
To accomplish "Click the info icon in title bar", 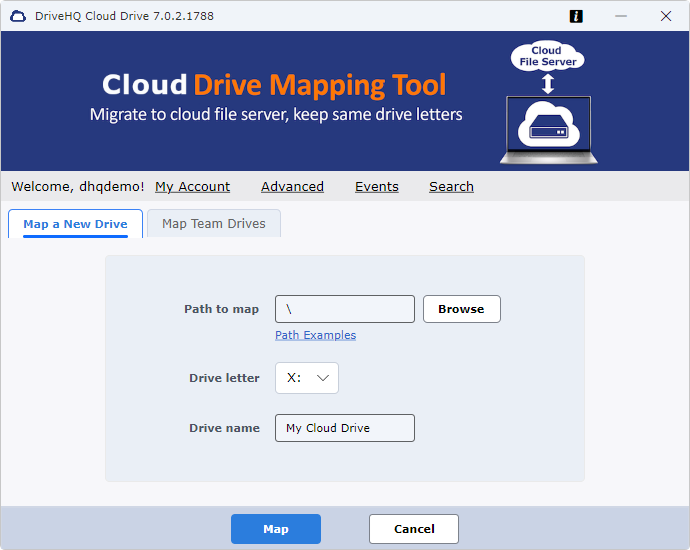I will point(576,16).
